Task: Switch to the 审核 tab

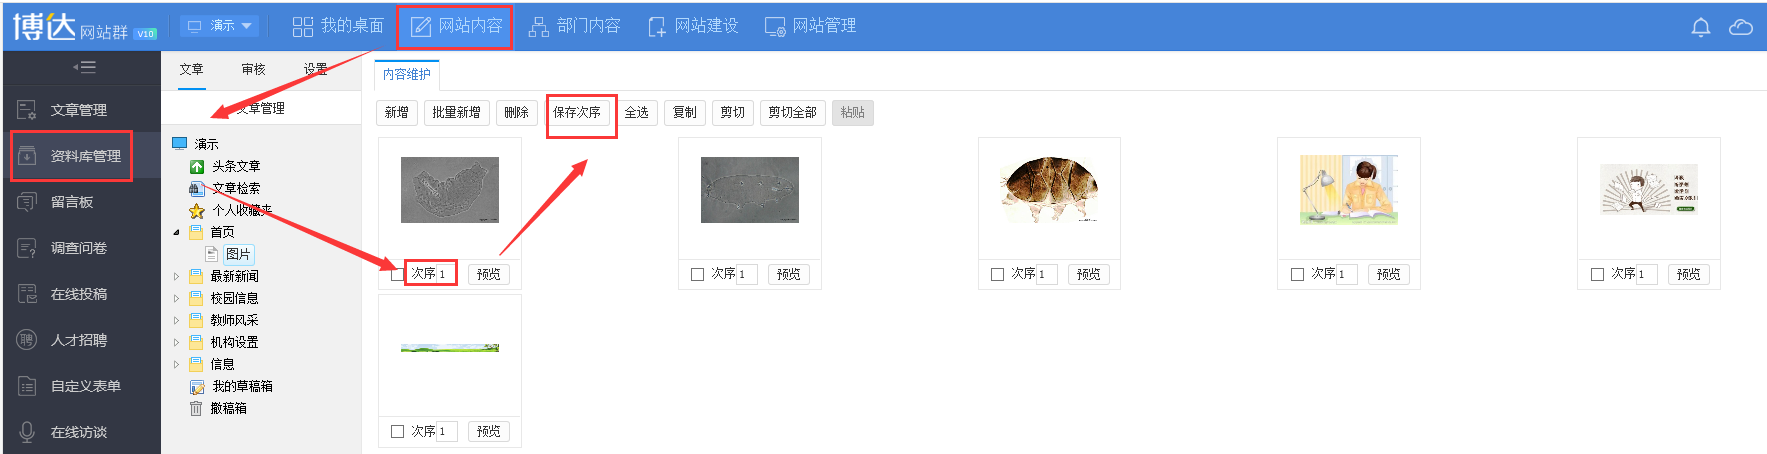Action: 253,69
